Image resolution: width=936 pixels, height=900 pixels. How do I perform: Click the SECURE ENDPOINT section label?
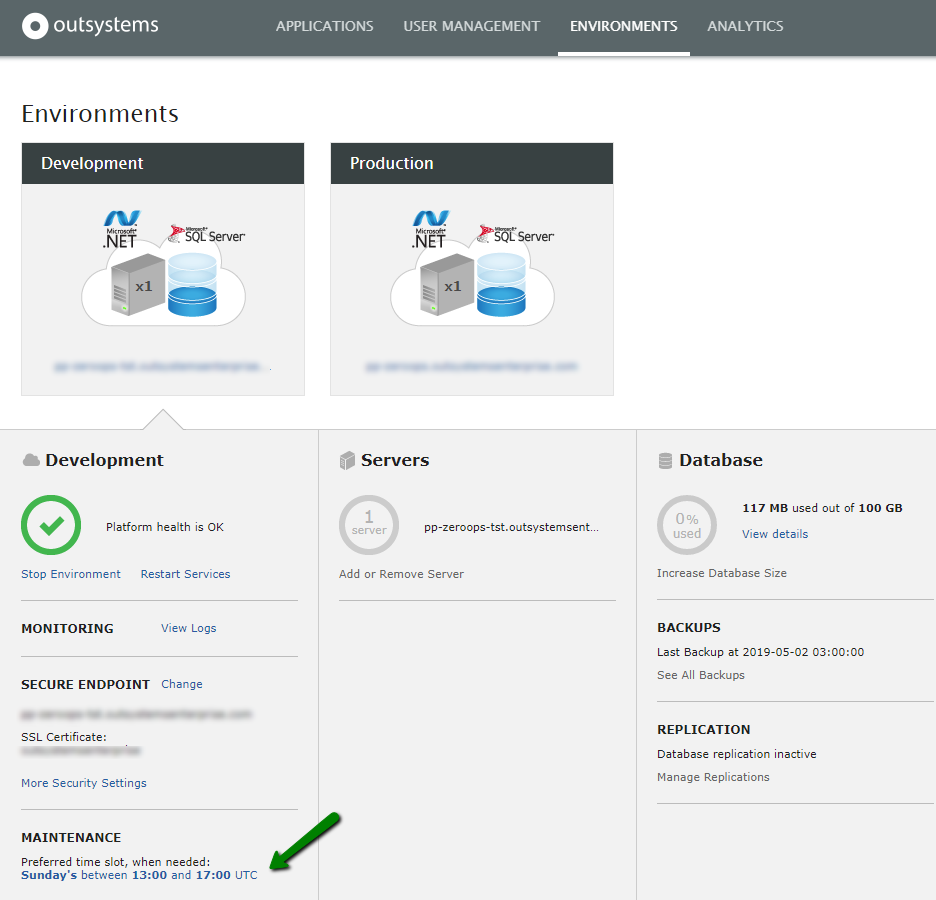(x=85, y=685)
